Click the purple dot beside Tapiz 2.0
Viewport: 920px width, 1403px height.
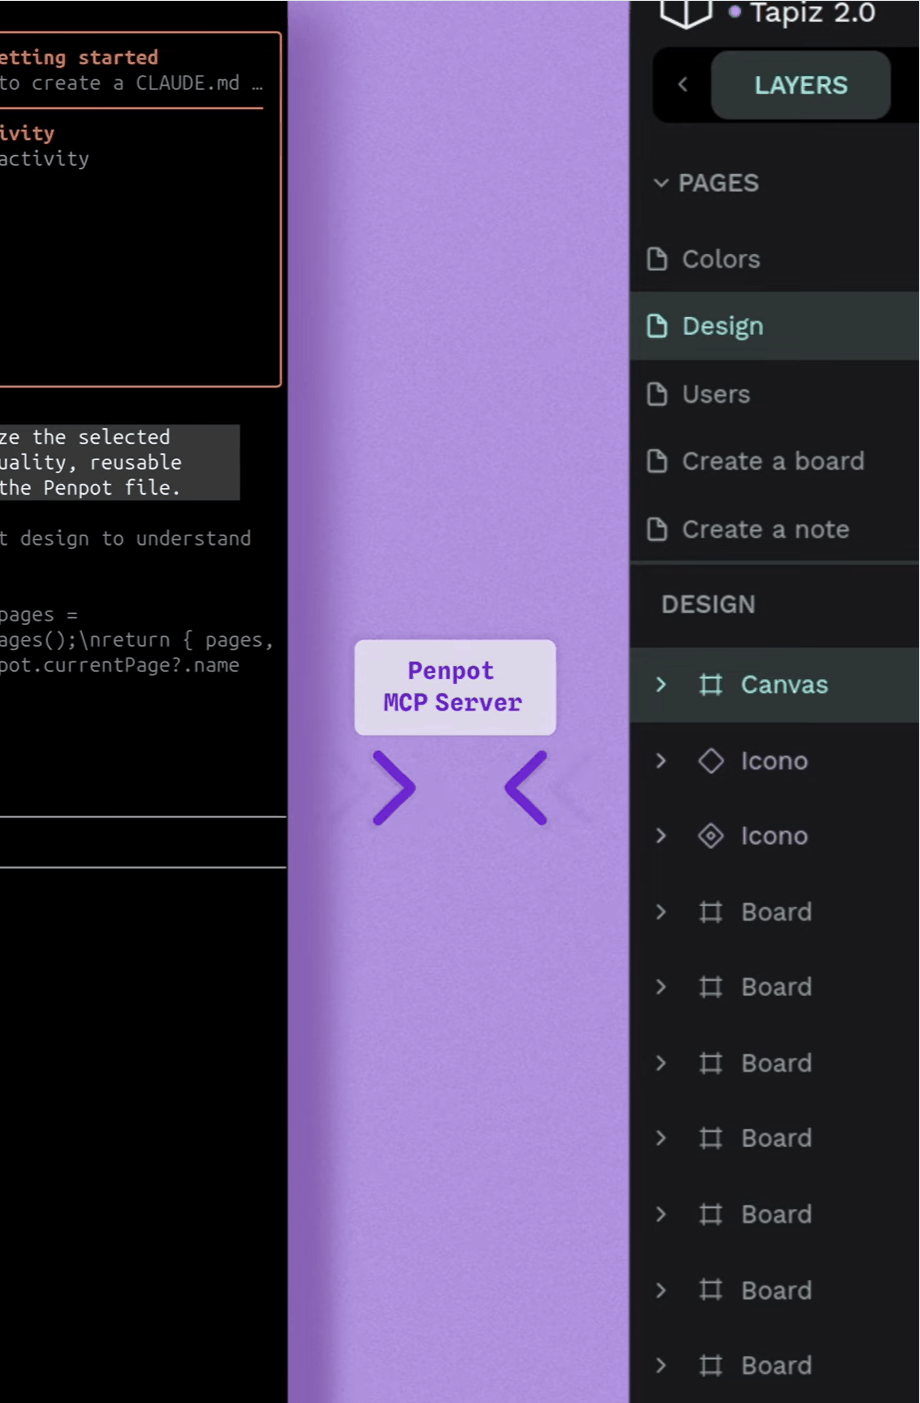pyautogui.click(x=735, y=12)
